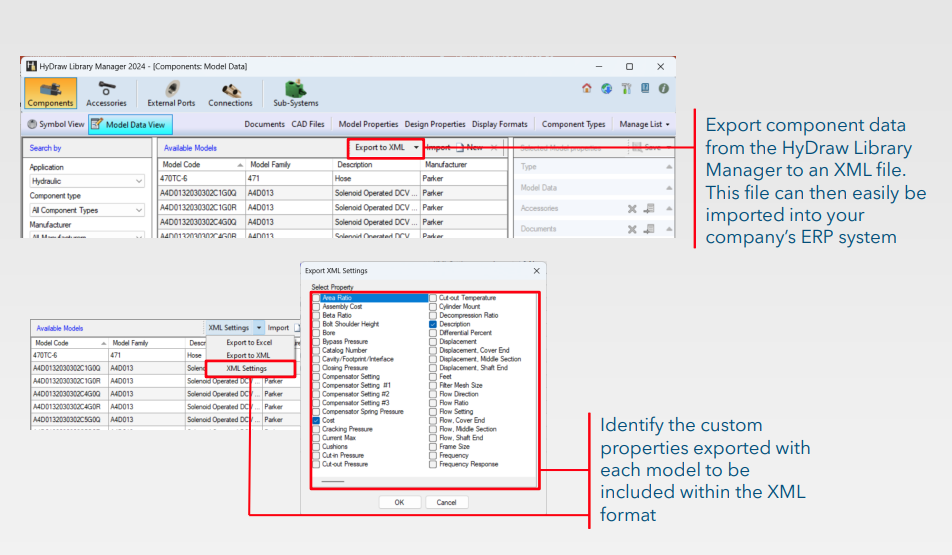Viewport: 952px width, 555px height.
Task: Check the Frame Size property
Action: pos(433,446)
